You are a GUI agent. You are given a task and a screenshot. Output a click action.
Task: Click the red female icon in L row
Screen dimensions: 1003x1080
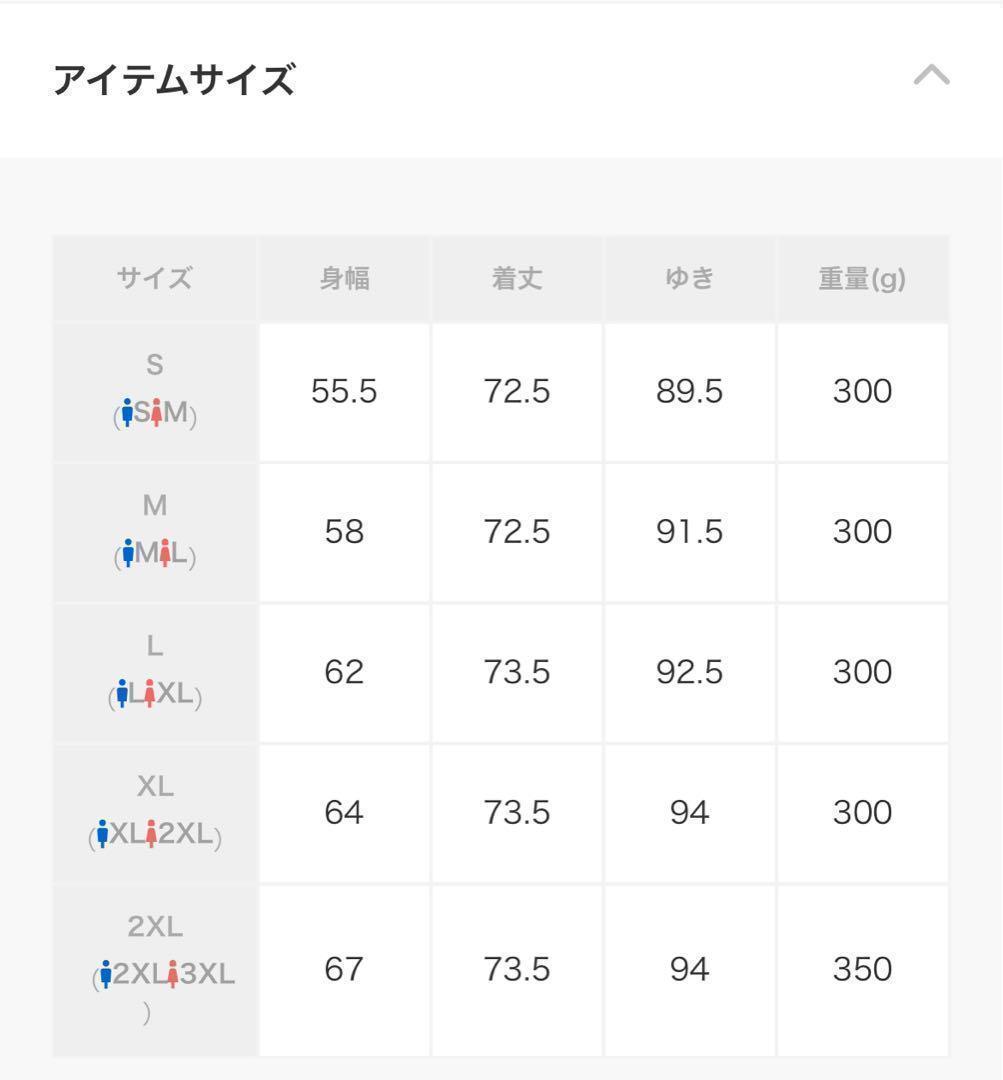[x=149, y=693]
